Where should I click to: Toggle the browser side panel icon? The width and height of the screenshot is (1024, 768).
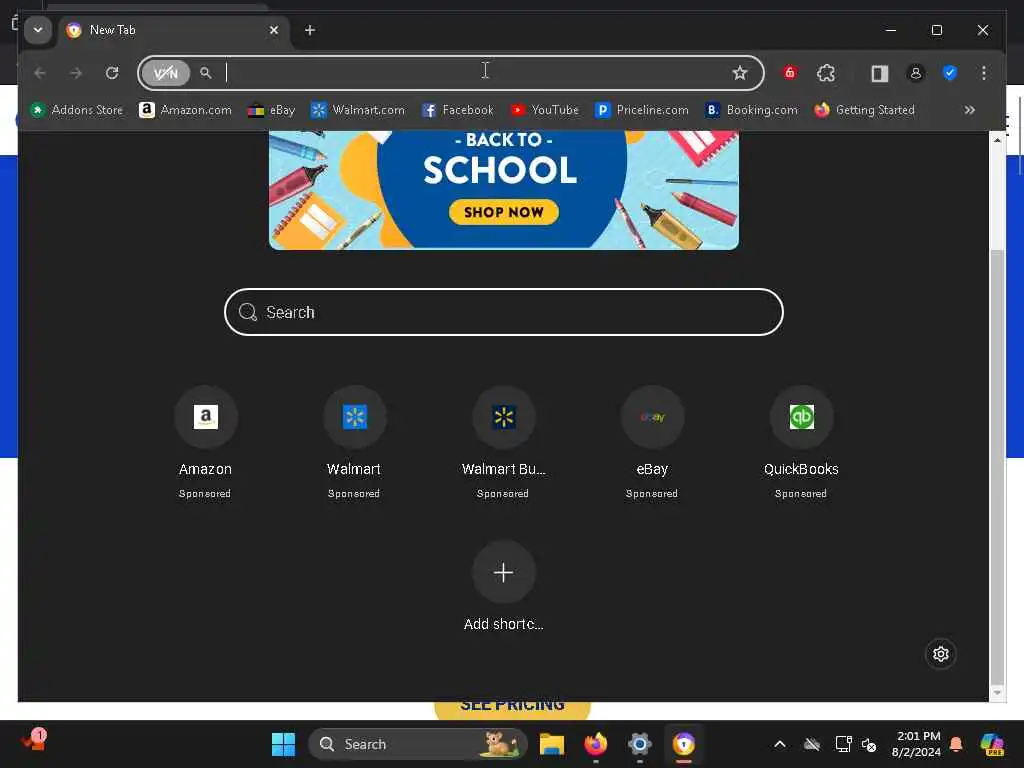[x=880, y=73]
